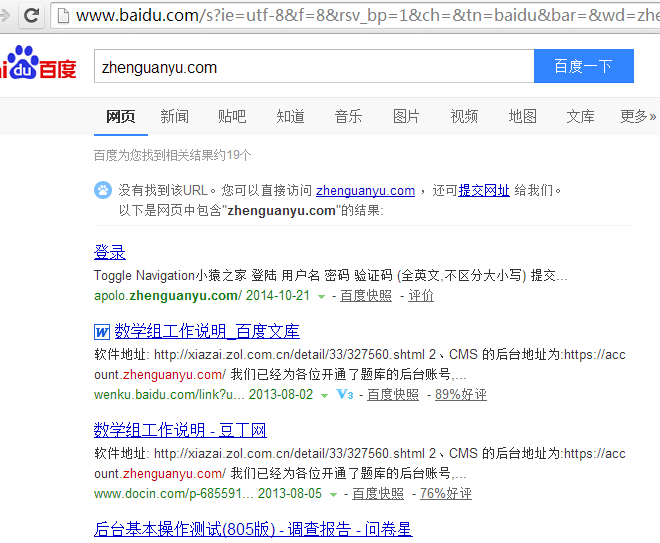660x543 pixels.
Task: Click the Baidu search input field
Action: (314, 66)
